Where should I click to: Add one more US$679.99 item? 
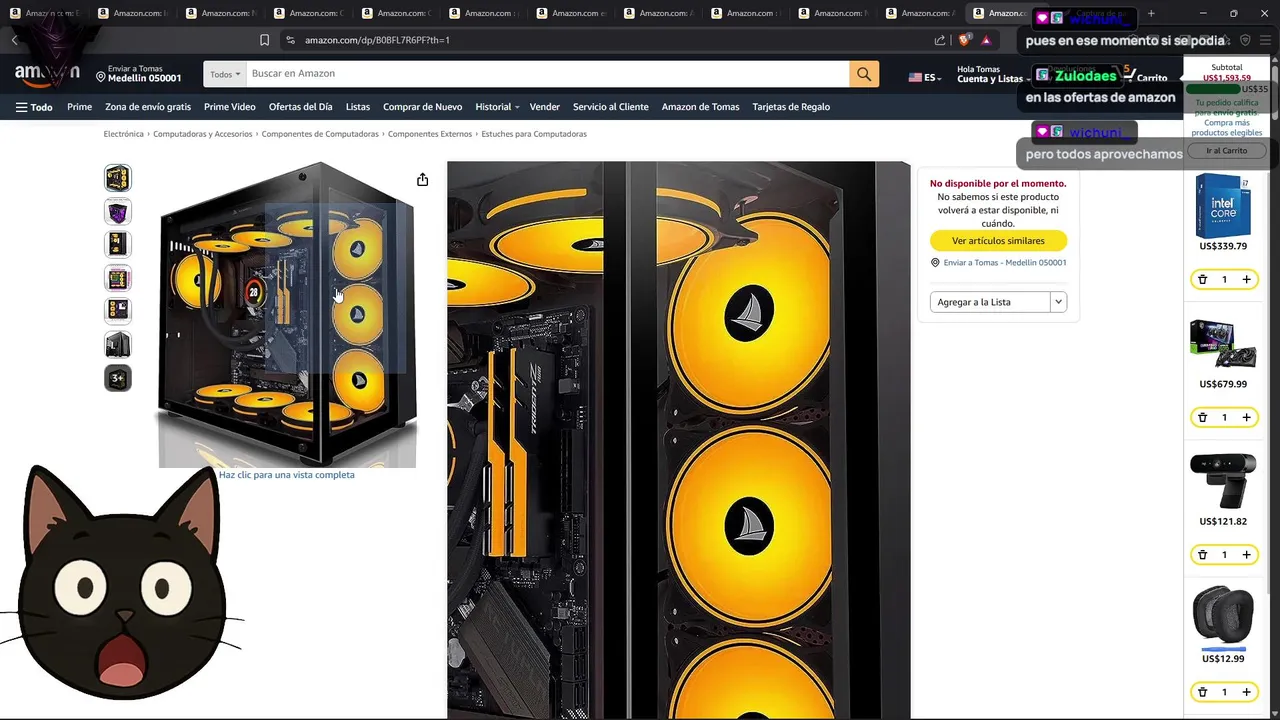pyautogui.click(x=1246, y=418)
